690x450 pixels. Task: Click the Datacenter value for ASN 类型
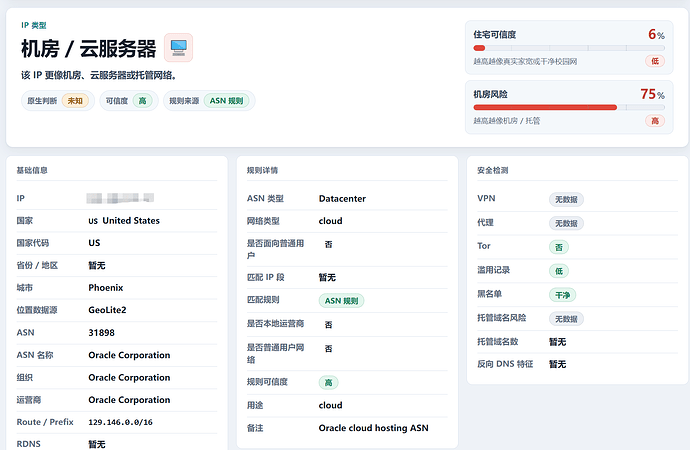pyautogui.click(x=342, y=199)
